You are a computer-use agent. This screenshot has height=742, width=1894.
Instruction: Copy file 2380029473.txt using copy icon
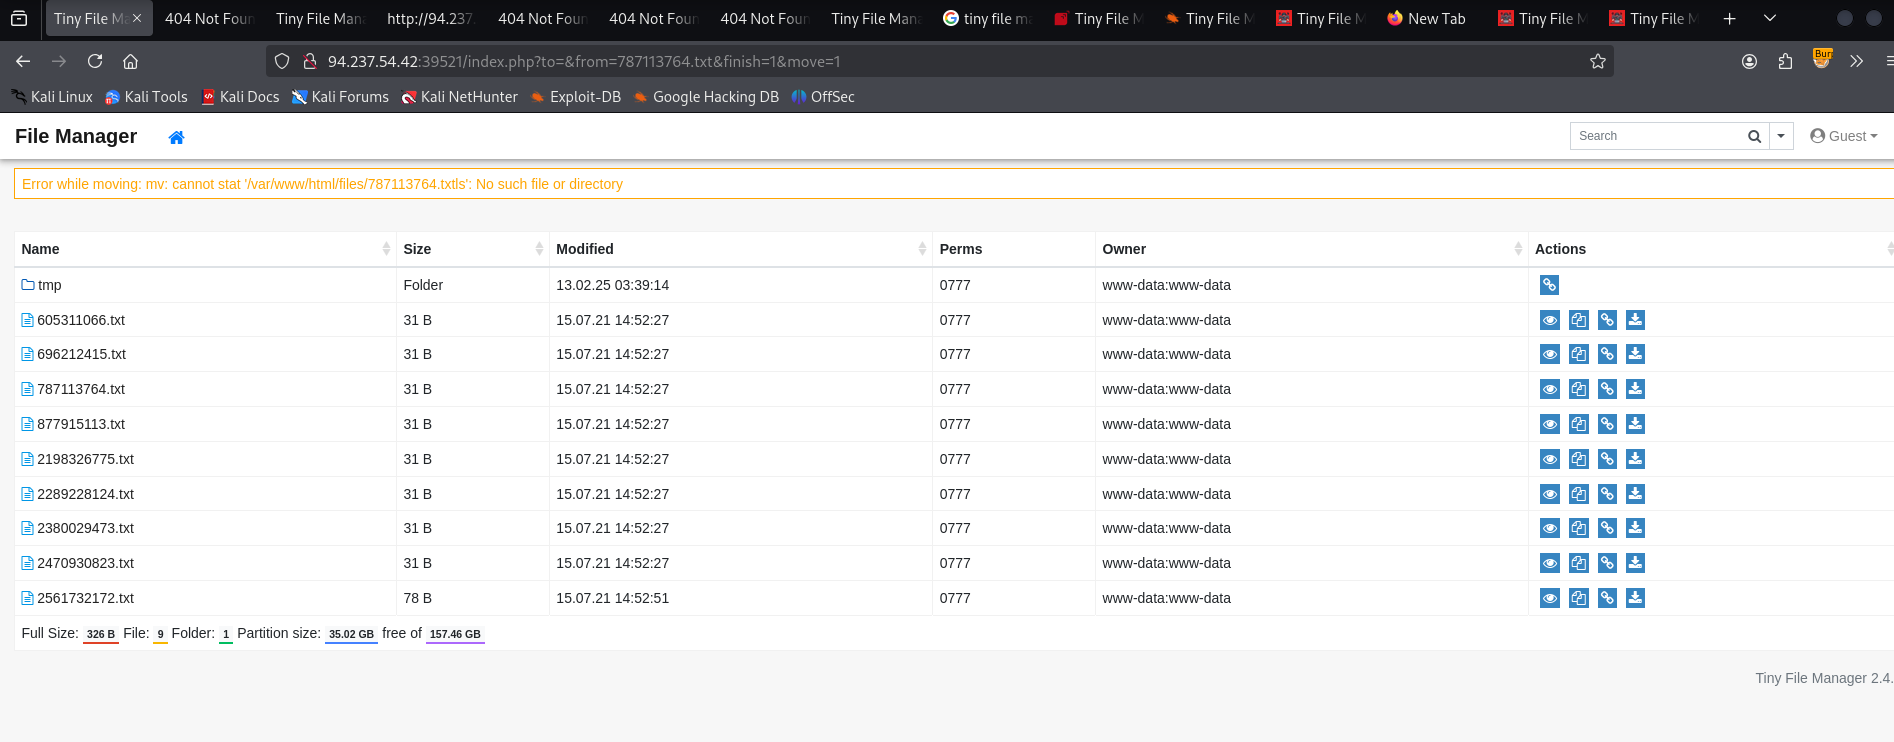click(x=1578, y=528)
